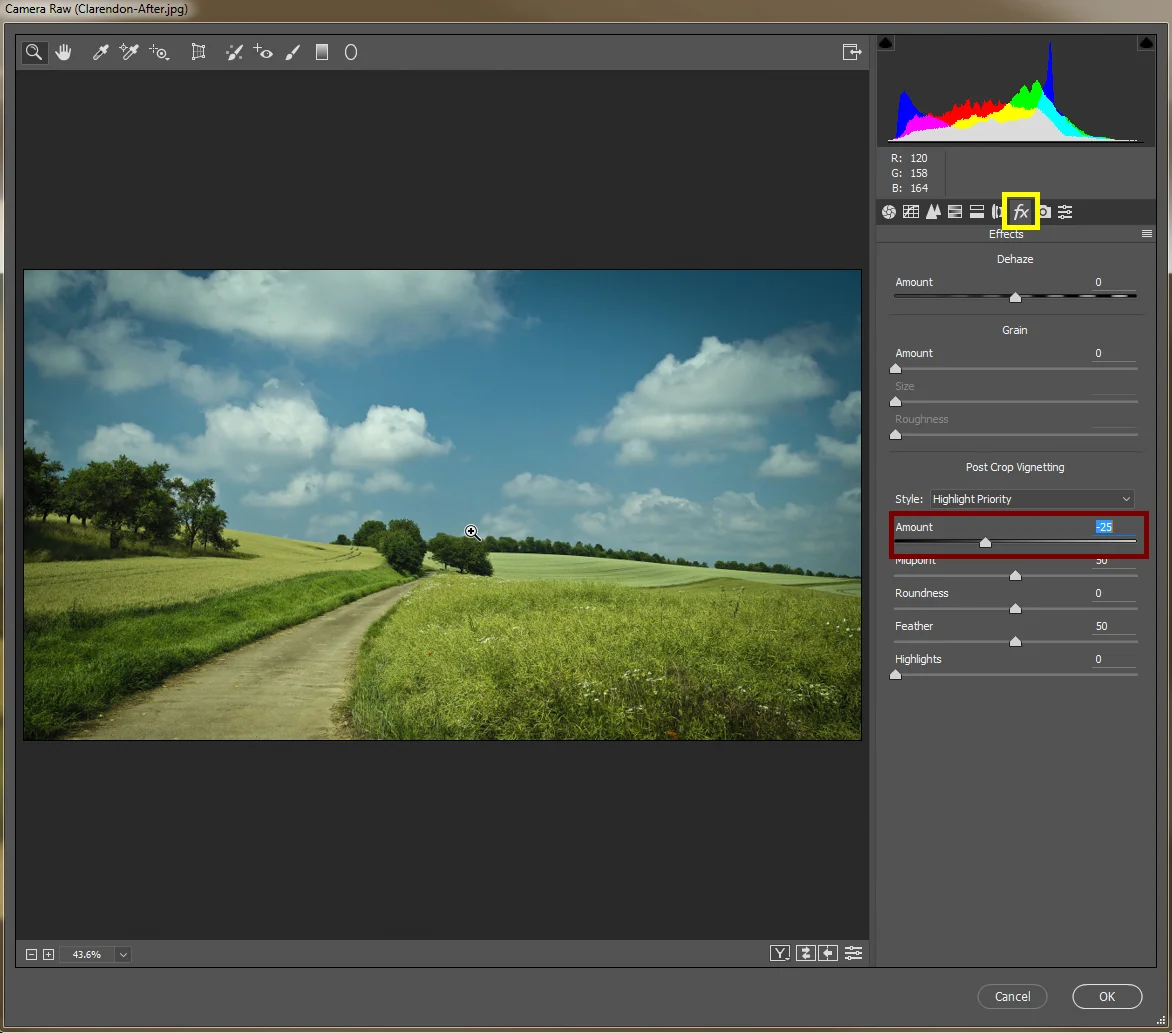Open the Style Highlight Priority dropdown
This screenshot has height=1033, width=1172.
[x=1031, y=499]
